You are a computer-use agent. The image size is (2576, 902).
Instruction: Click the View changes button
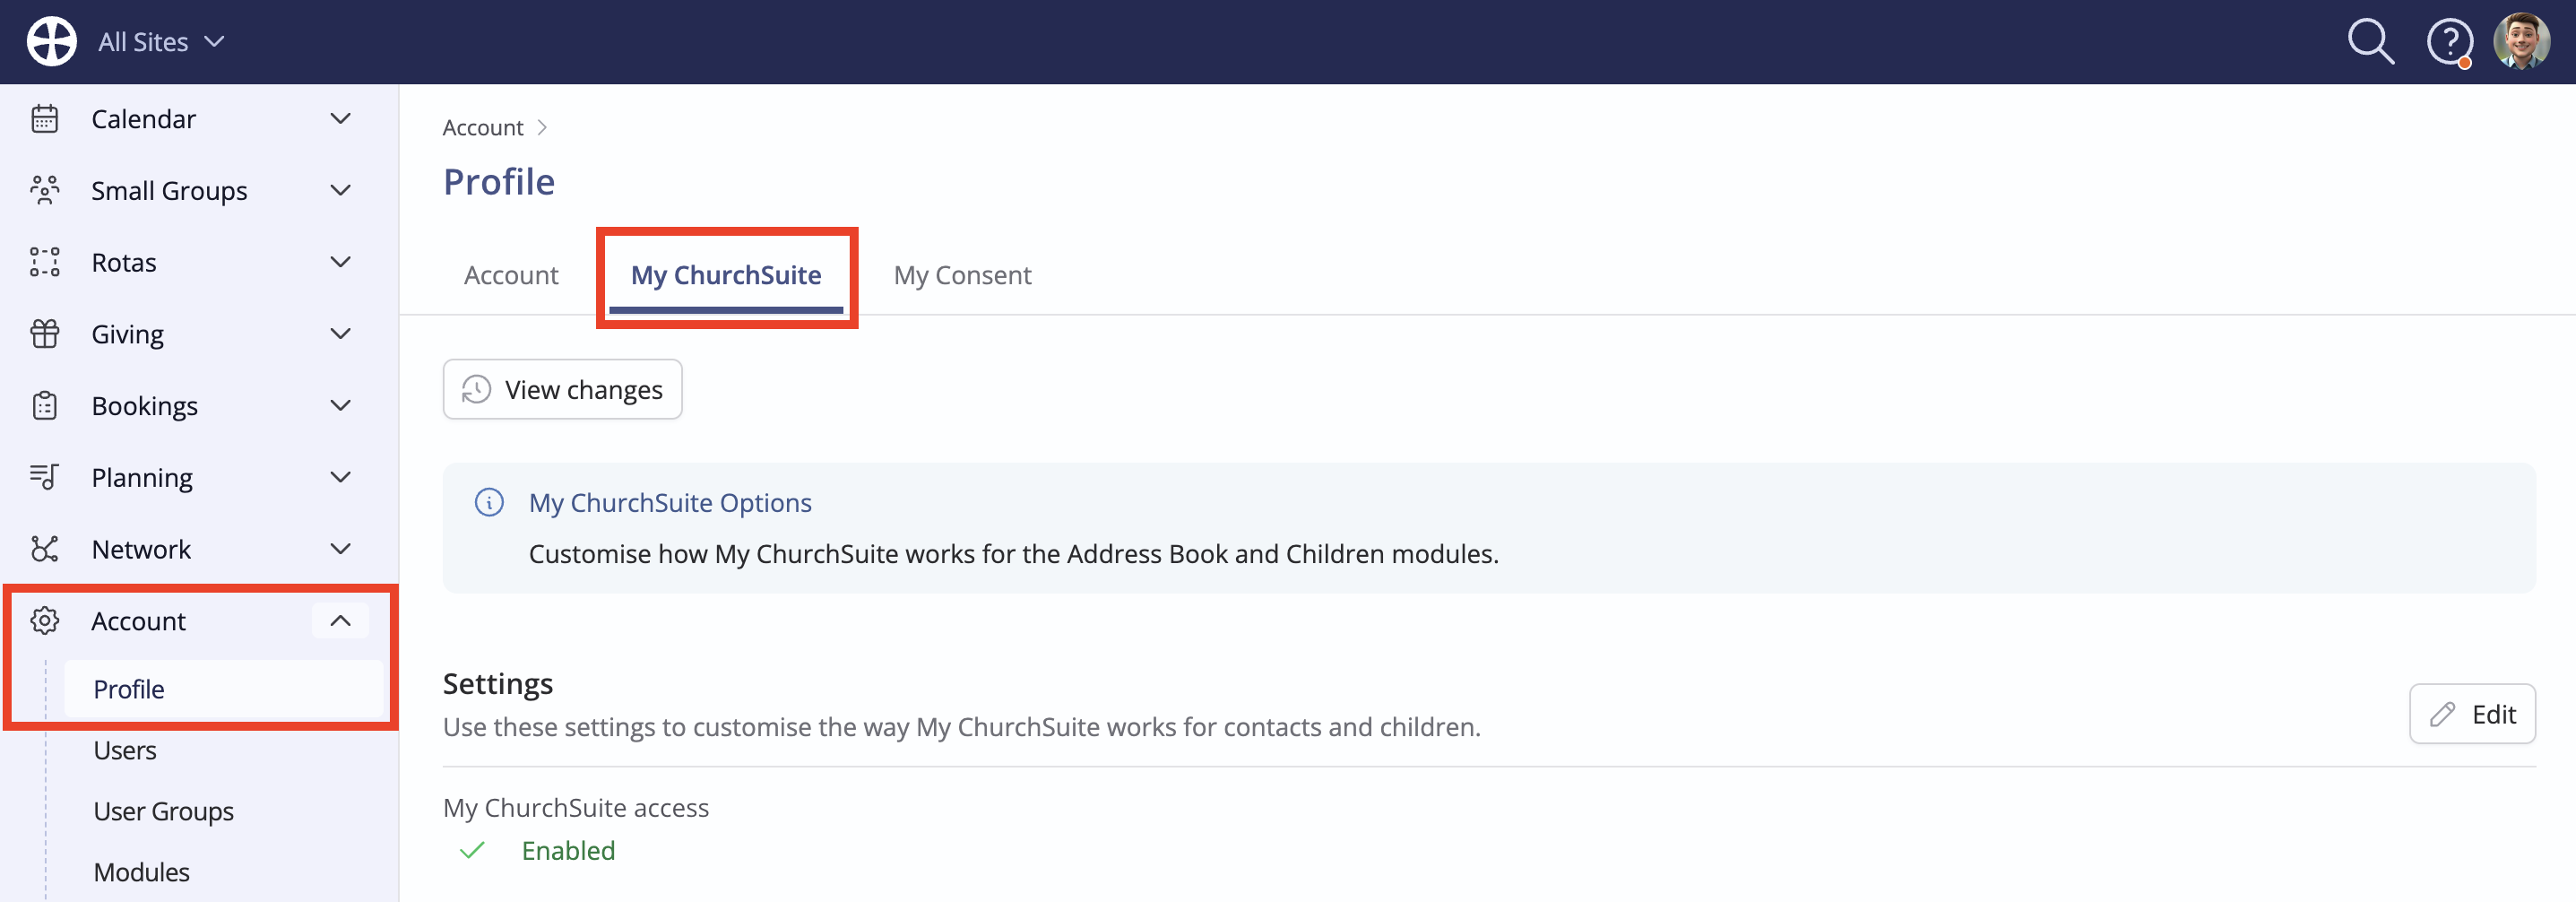click(x=562, y=389)
